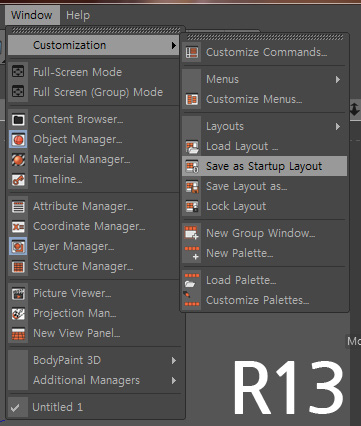Select Customize Menus... entry
Screen dimensions: 361x426
265,99
